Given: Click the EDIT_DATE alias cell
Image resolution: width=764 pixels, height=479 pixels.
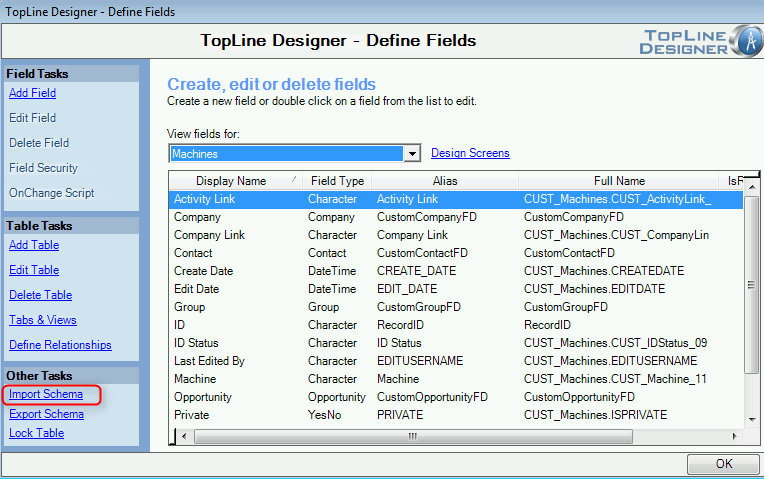Looking at the screenshot, I should 406,289.
